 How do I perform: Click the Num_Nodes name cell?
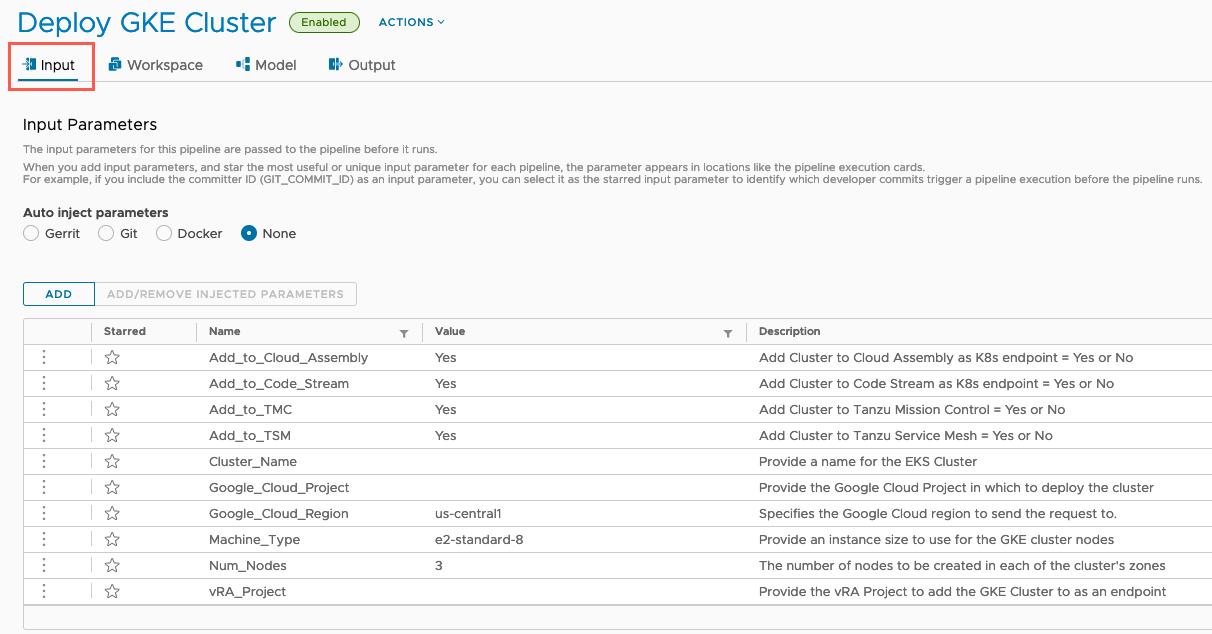pos(248,565)
